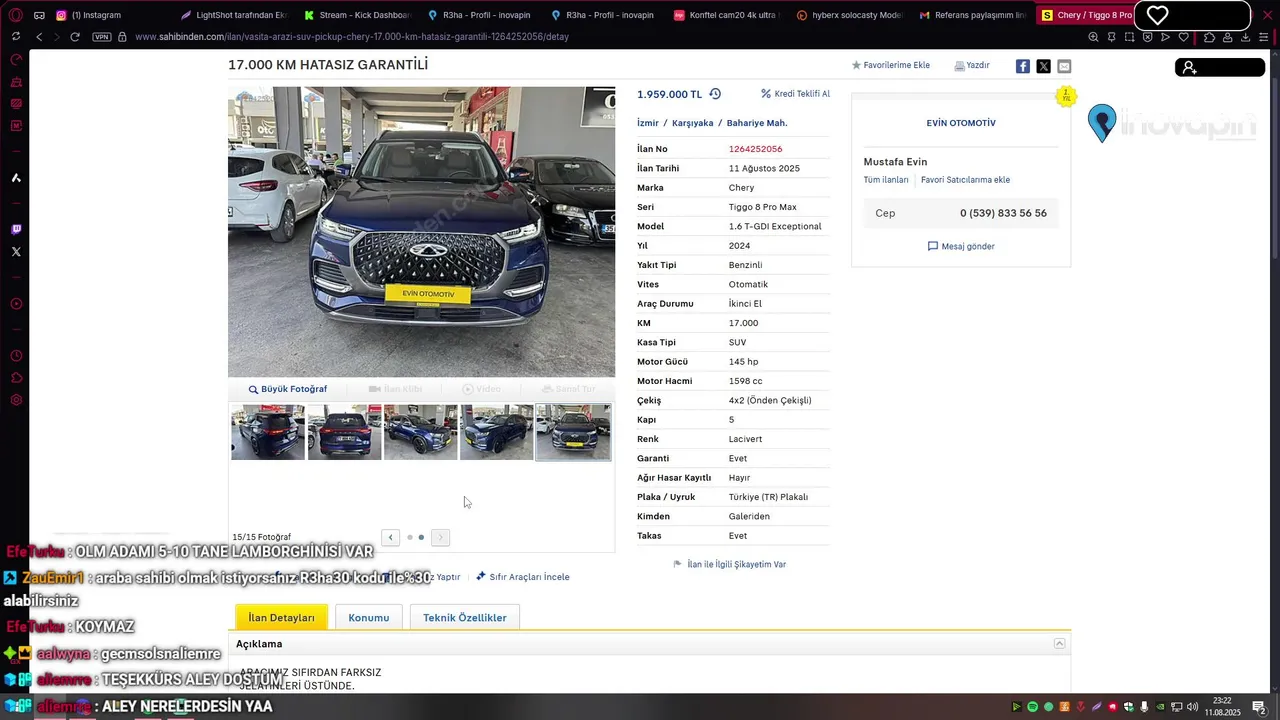Open the İzmir location breadcrumb
This screenshot has height=720, width=1280.
pyautogui.click(x=647, y=123)
